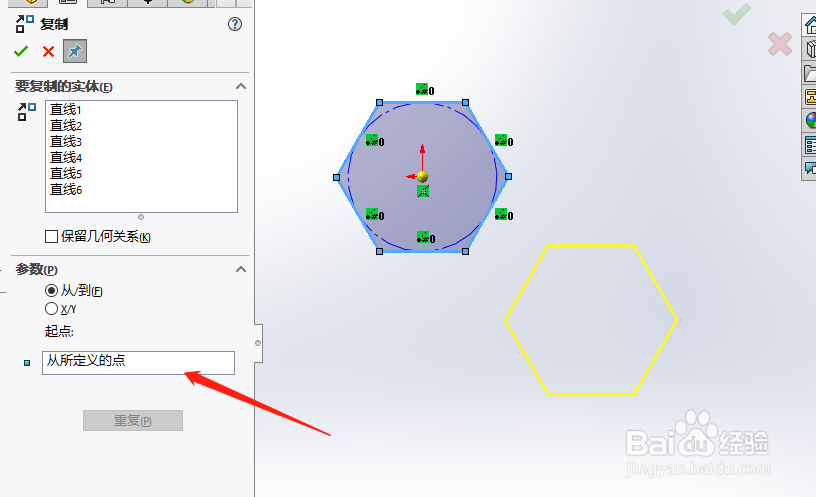Collapse the 参数 section
Image resolution: width=816 pixels, height=497 pixels.
click(x=240, y=269)
